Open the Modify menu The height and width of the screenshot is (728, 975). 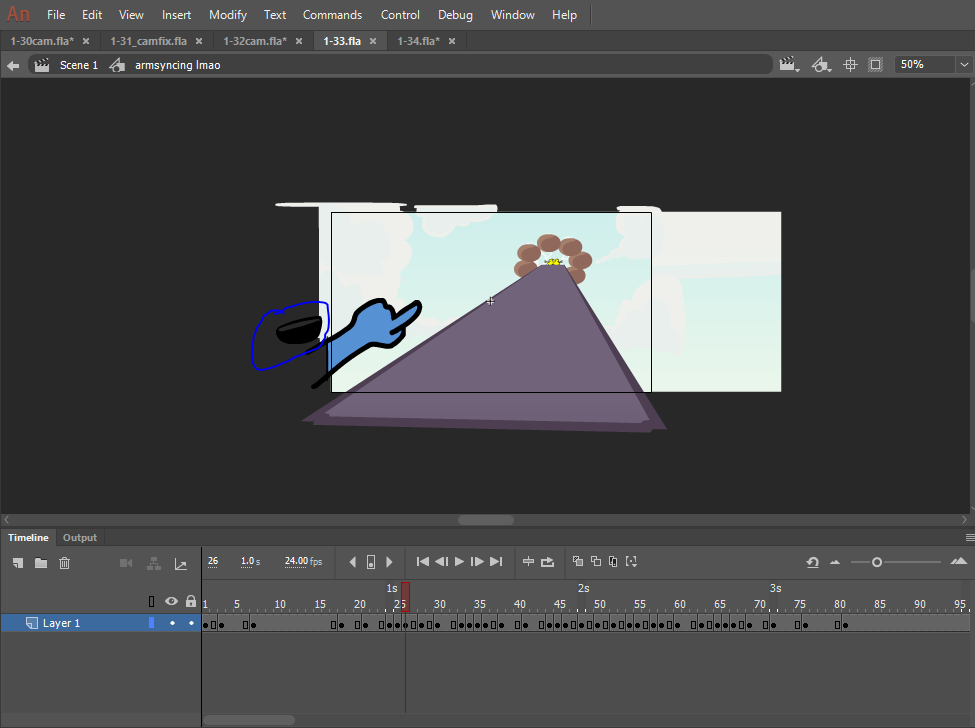point(228,15)
